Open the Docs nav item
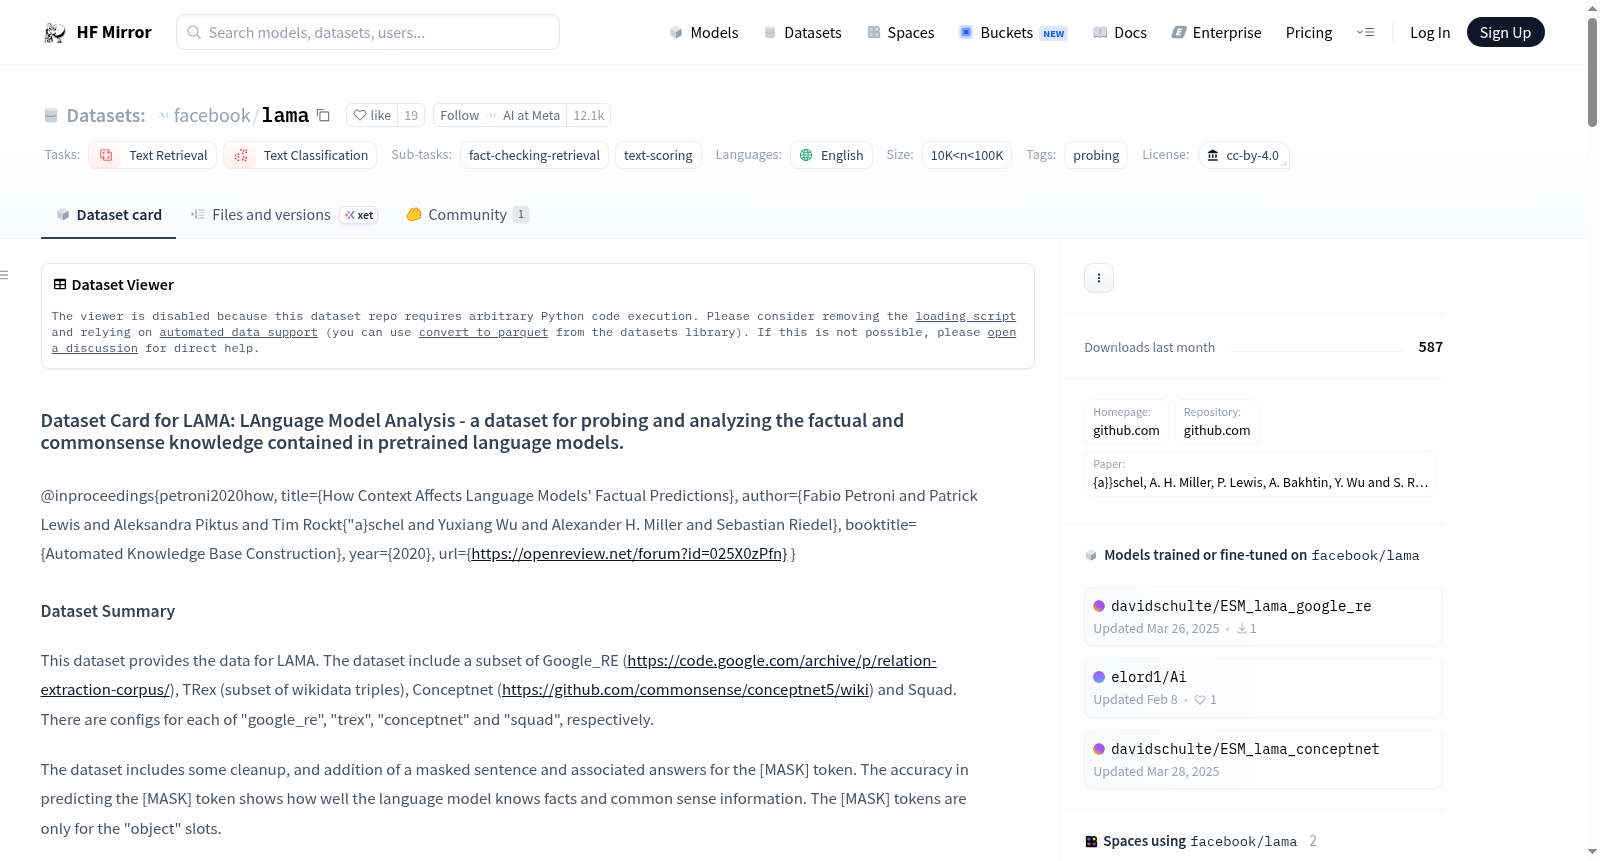Image resolution: width=1600 pixels, height=861 pixels. [x=1120, y=32]
